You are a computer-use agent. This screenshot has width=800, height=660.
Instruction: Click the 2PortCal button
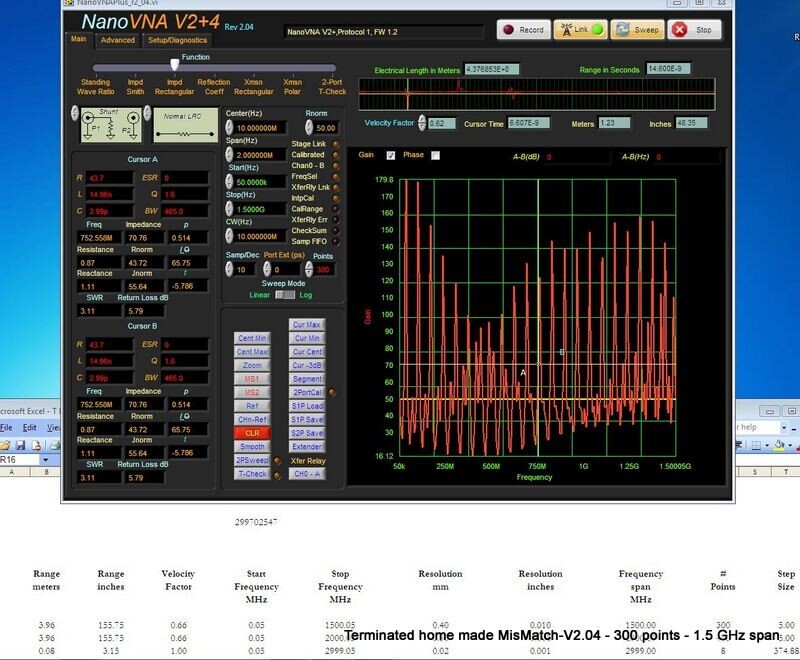(307, 392)
